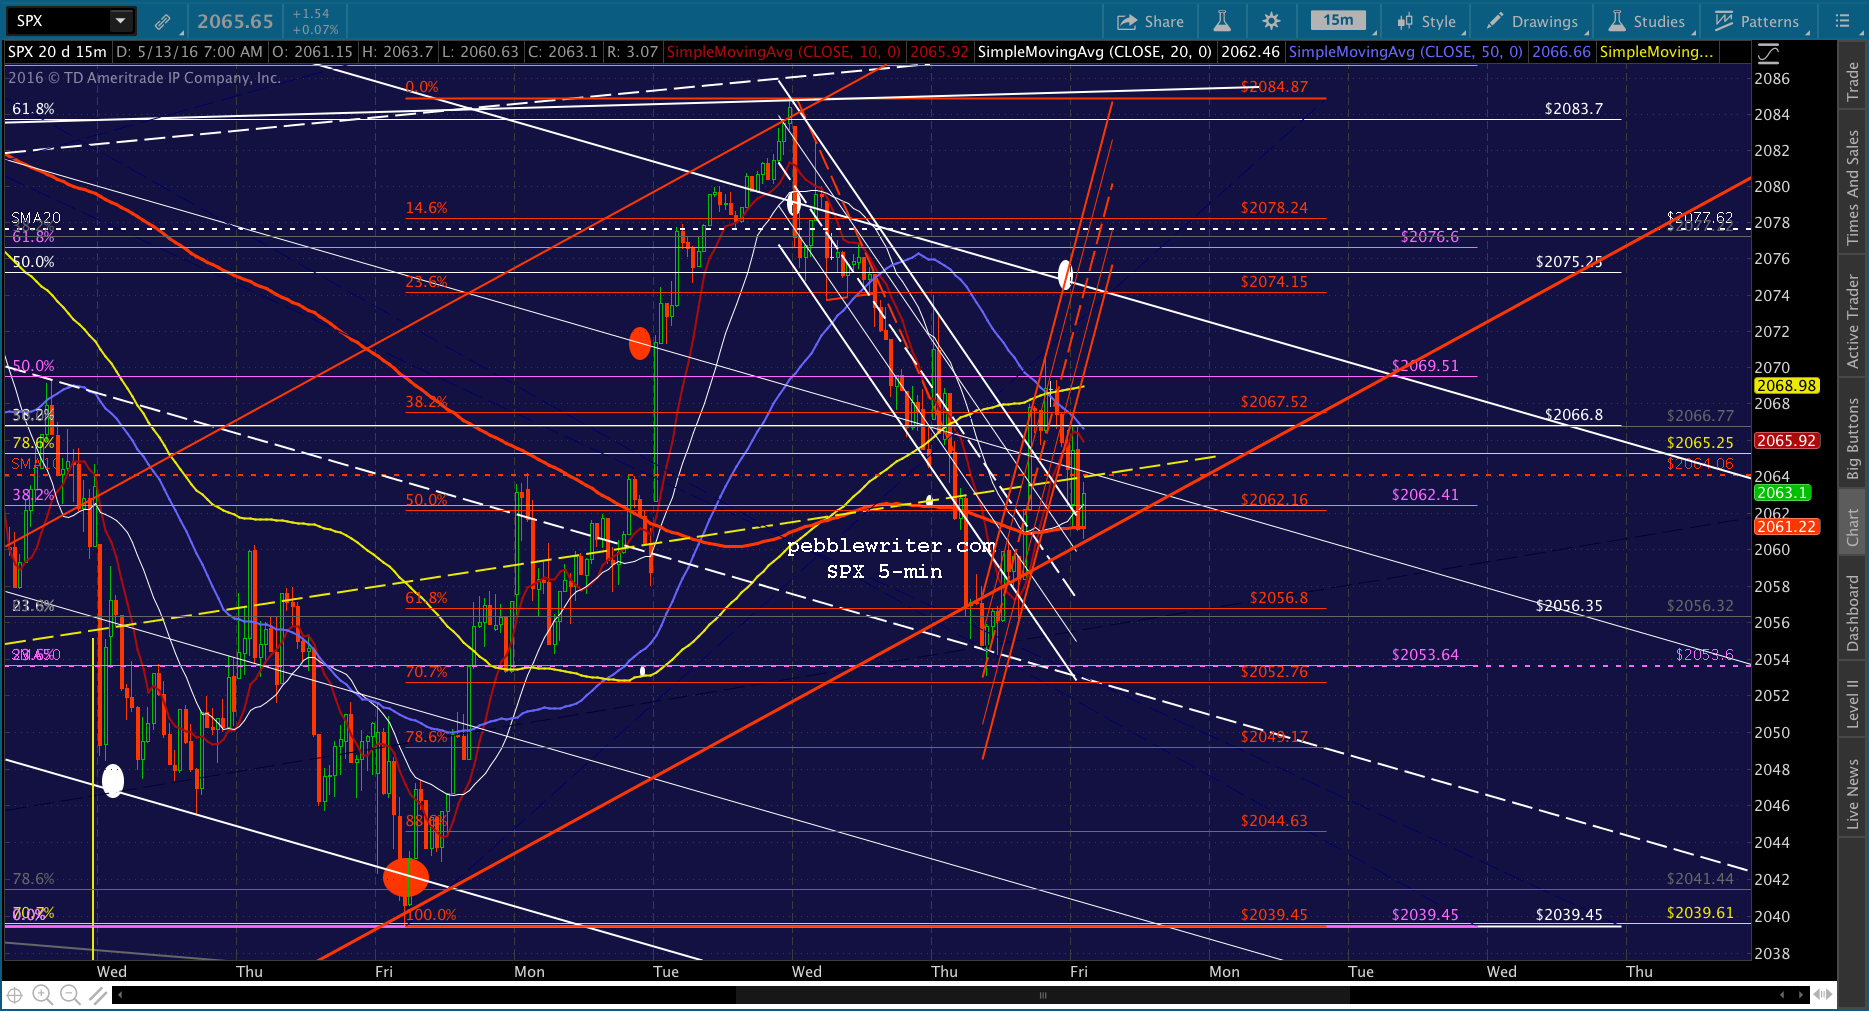The image size is (1869, 1011).
Task: Click the $2067.52 Fibonacci label
Action: [1274, 402]
